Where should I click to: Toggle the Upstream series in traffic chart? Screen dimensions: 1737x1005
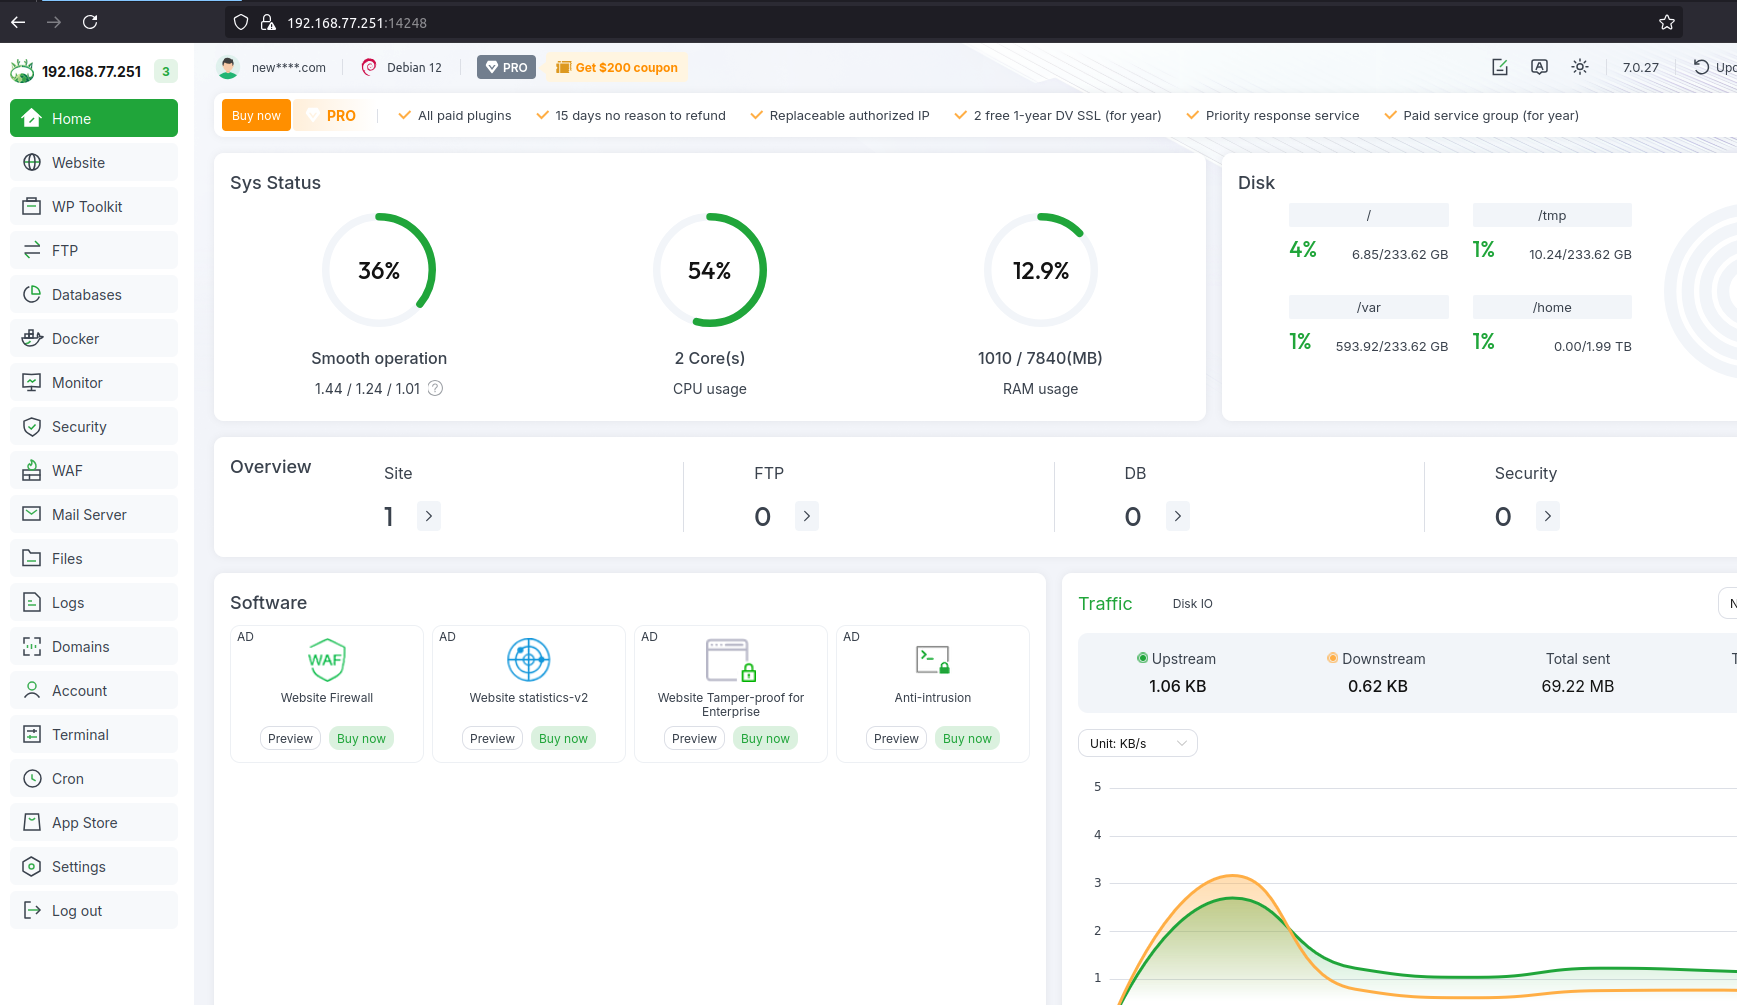coord(1176,659)
